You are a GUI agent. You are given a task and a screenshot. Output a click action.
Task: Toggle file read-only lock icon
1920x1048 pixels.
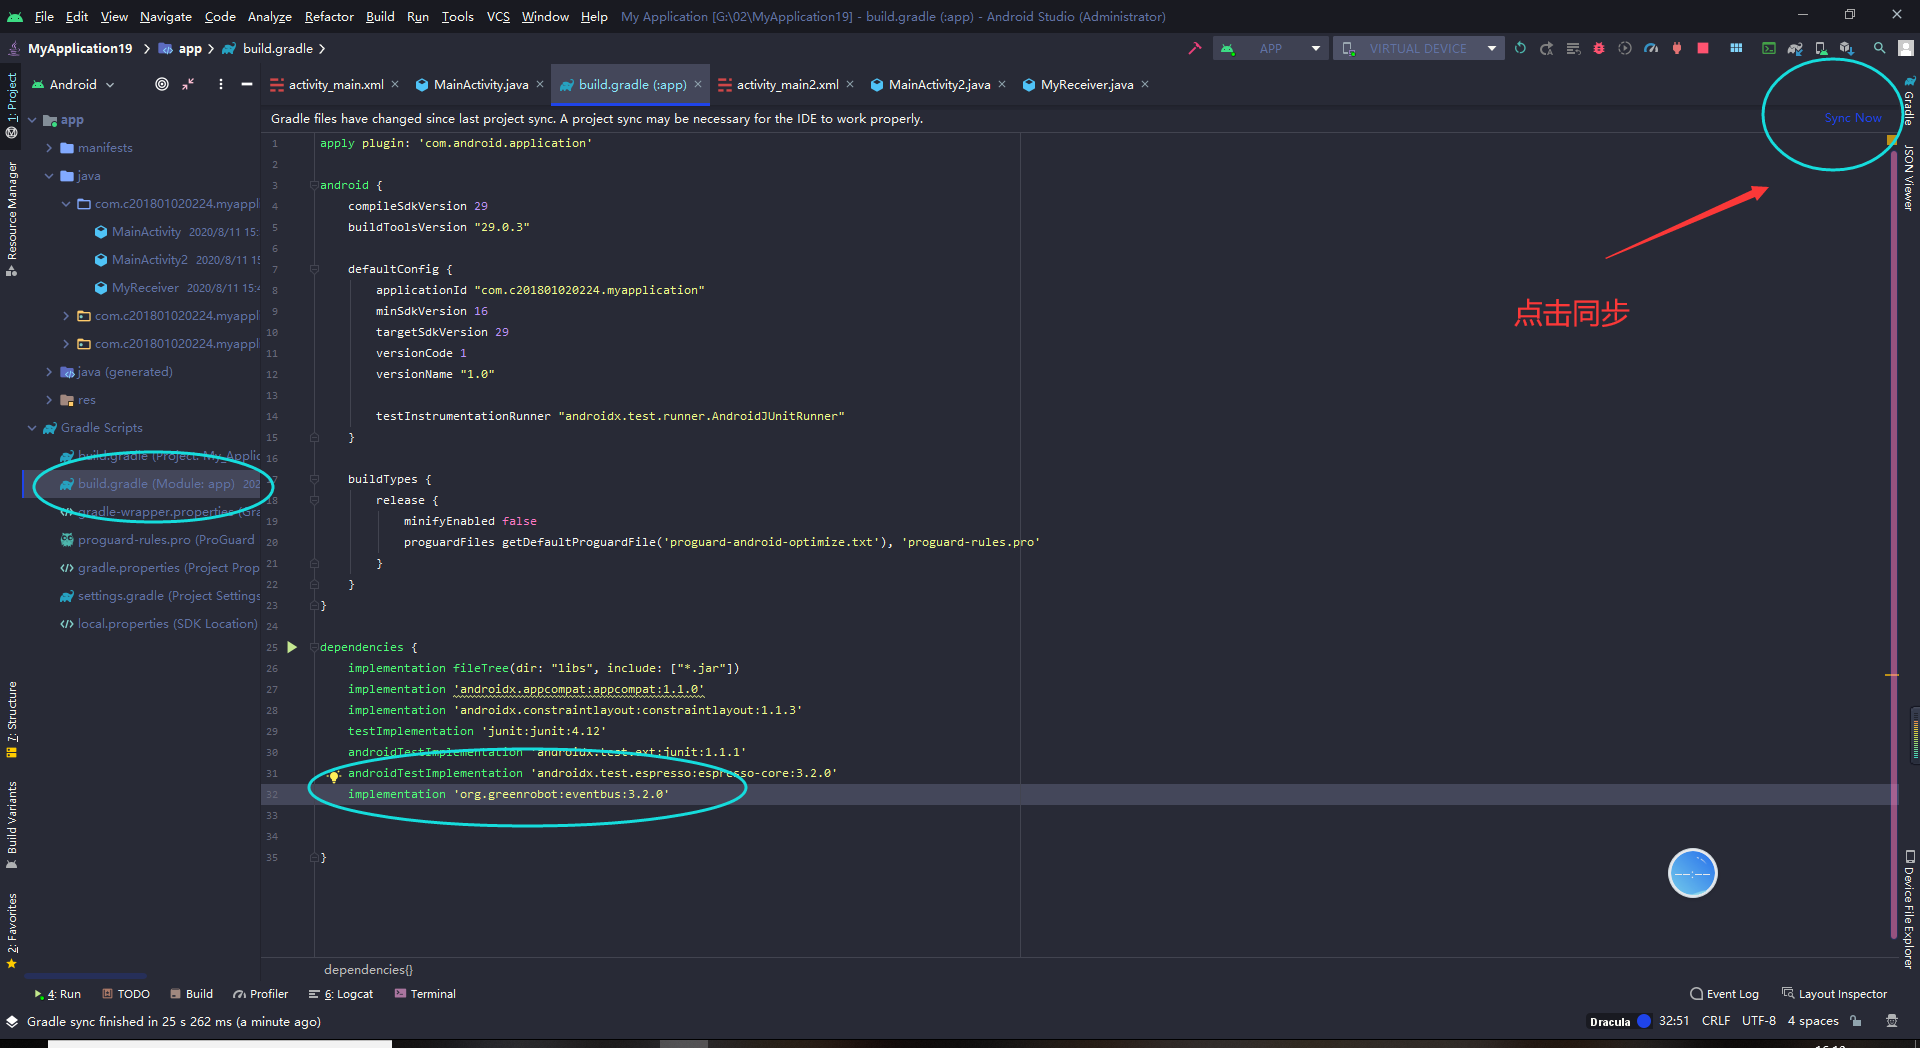tap(1856, 1021)
